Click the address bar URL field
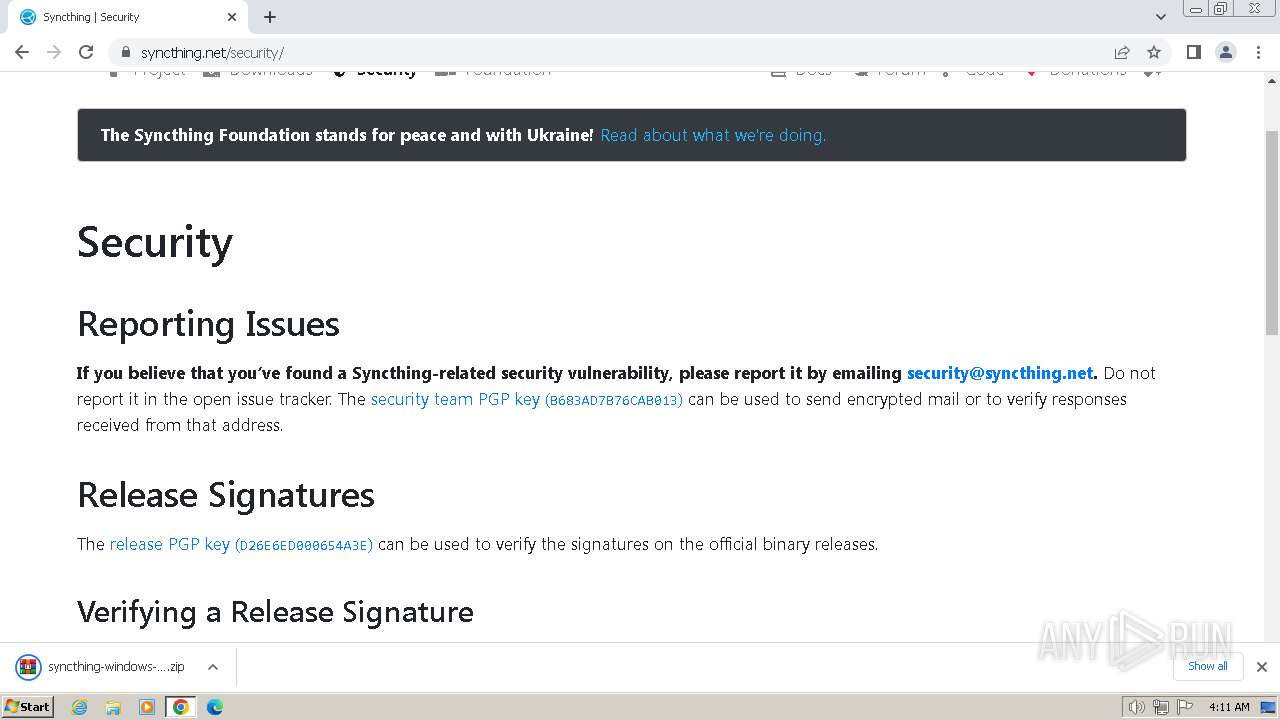Screen dimensions: 1280x720 click(x=620, y=52)
